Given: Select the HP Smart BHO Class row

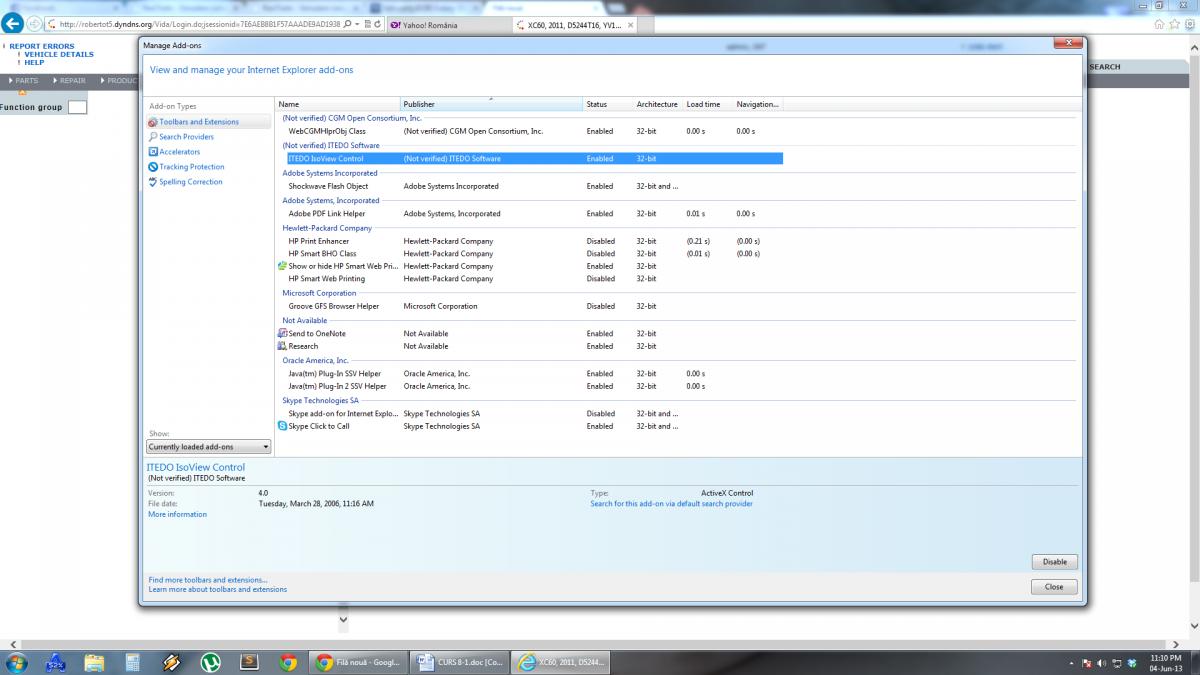Looking at the screenshot, I should 529,254.
